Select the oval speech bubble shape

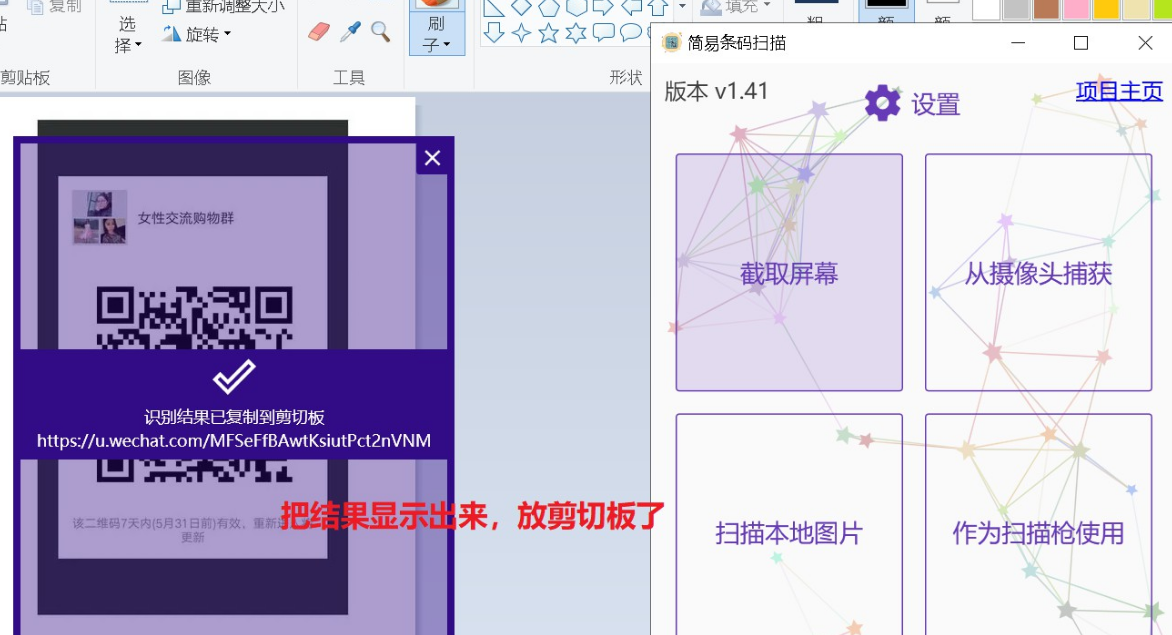pyautogui.click(x=629, y=31)
